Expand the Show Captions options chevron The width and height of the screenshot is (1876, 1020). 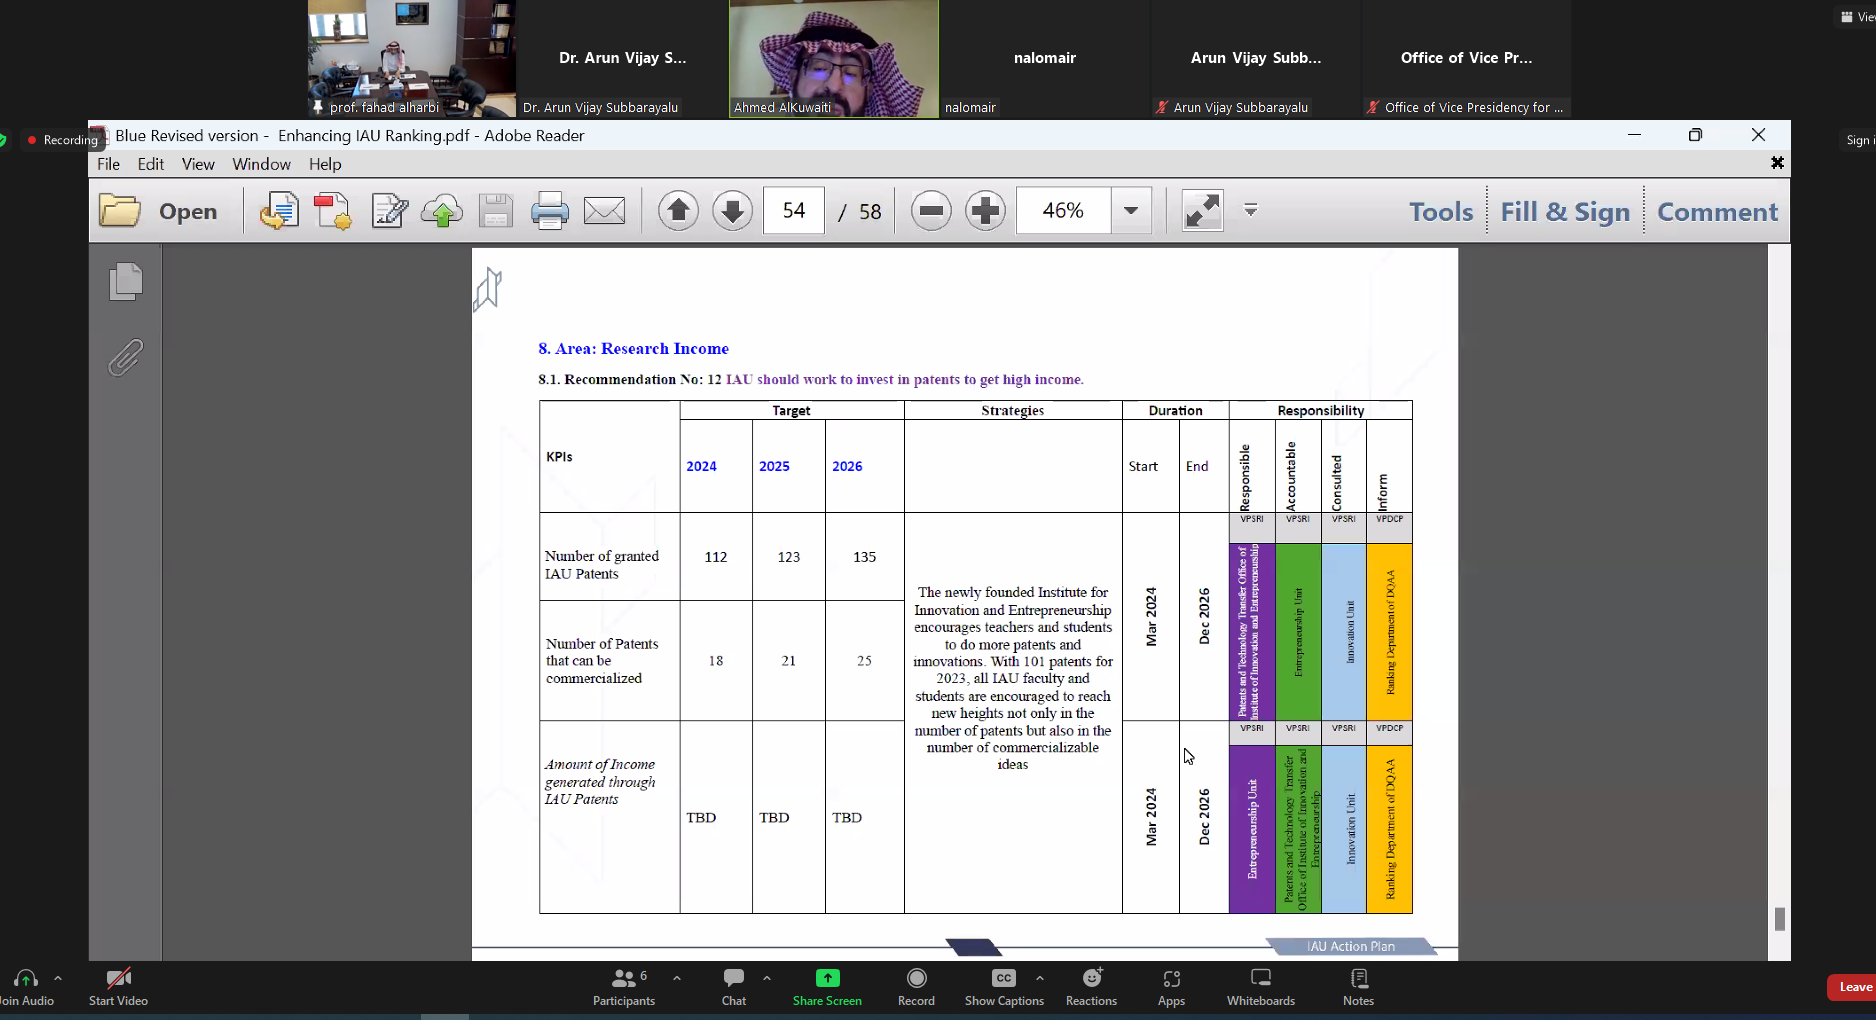[1040, 978]
